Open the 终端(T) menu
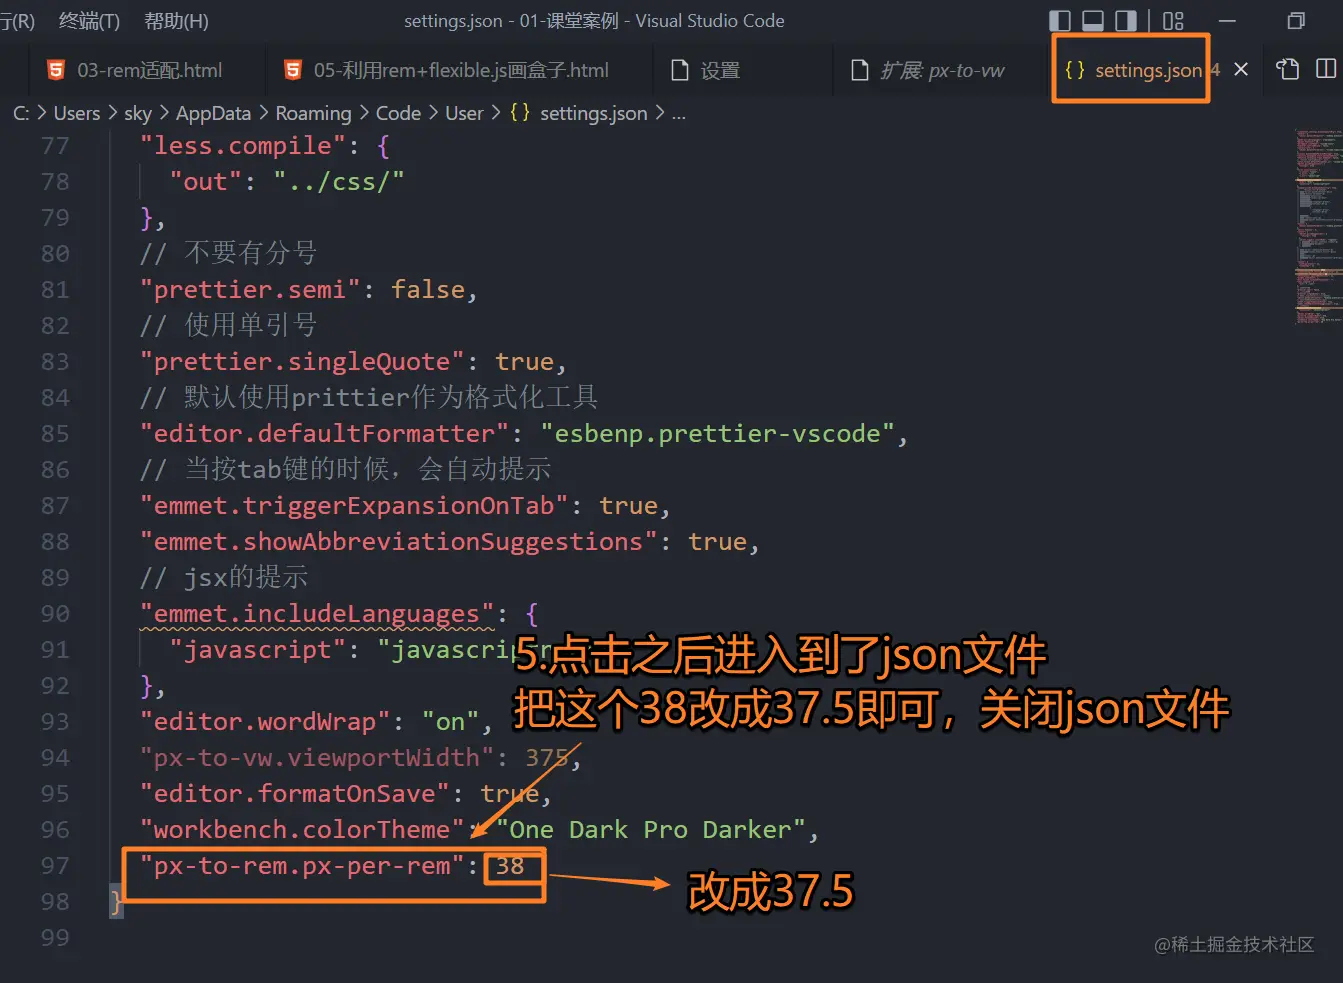The width and height of the screenshot is (1343, 983). [x=89, y=21]
